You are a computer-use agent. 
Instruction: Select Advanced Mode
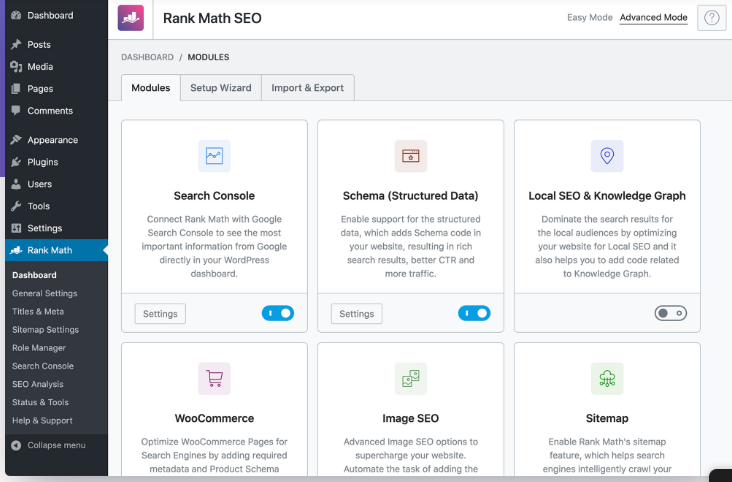pos(653,17)
